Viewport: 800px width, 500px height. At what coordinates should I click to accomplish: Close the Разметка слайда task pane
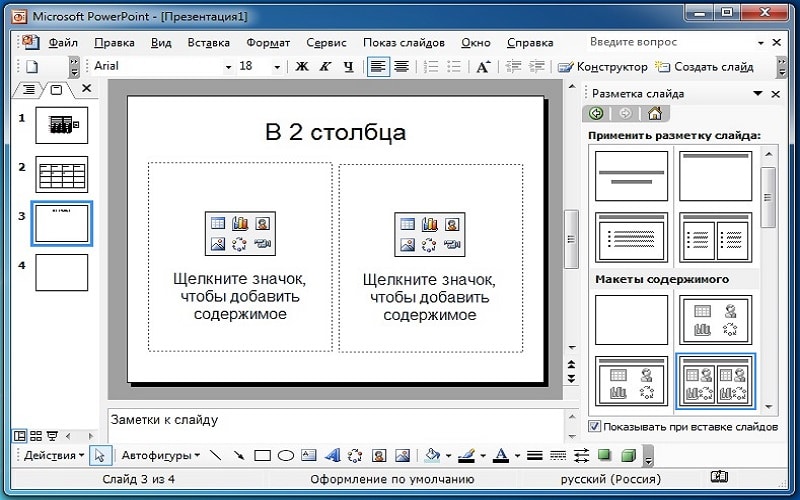coord(776,94)
